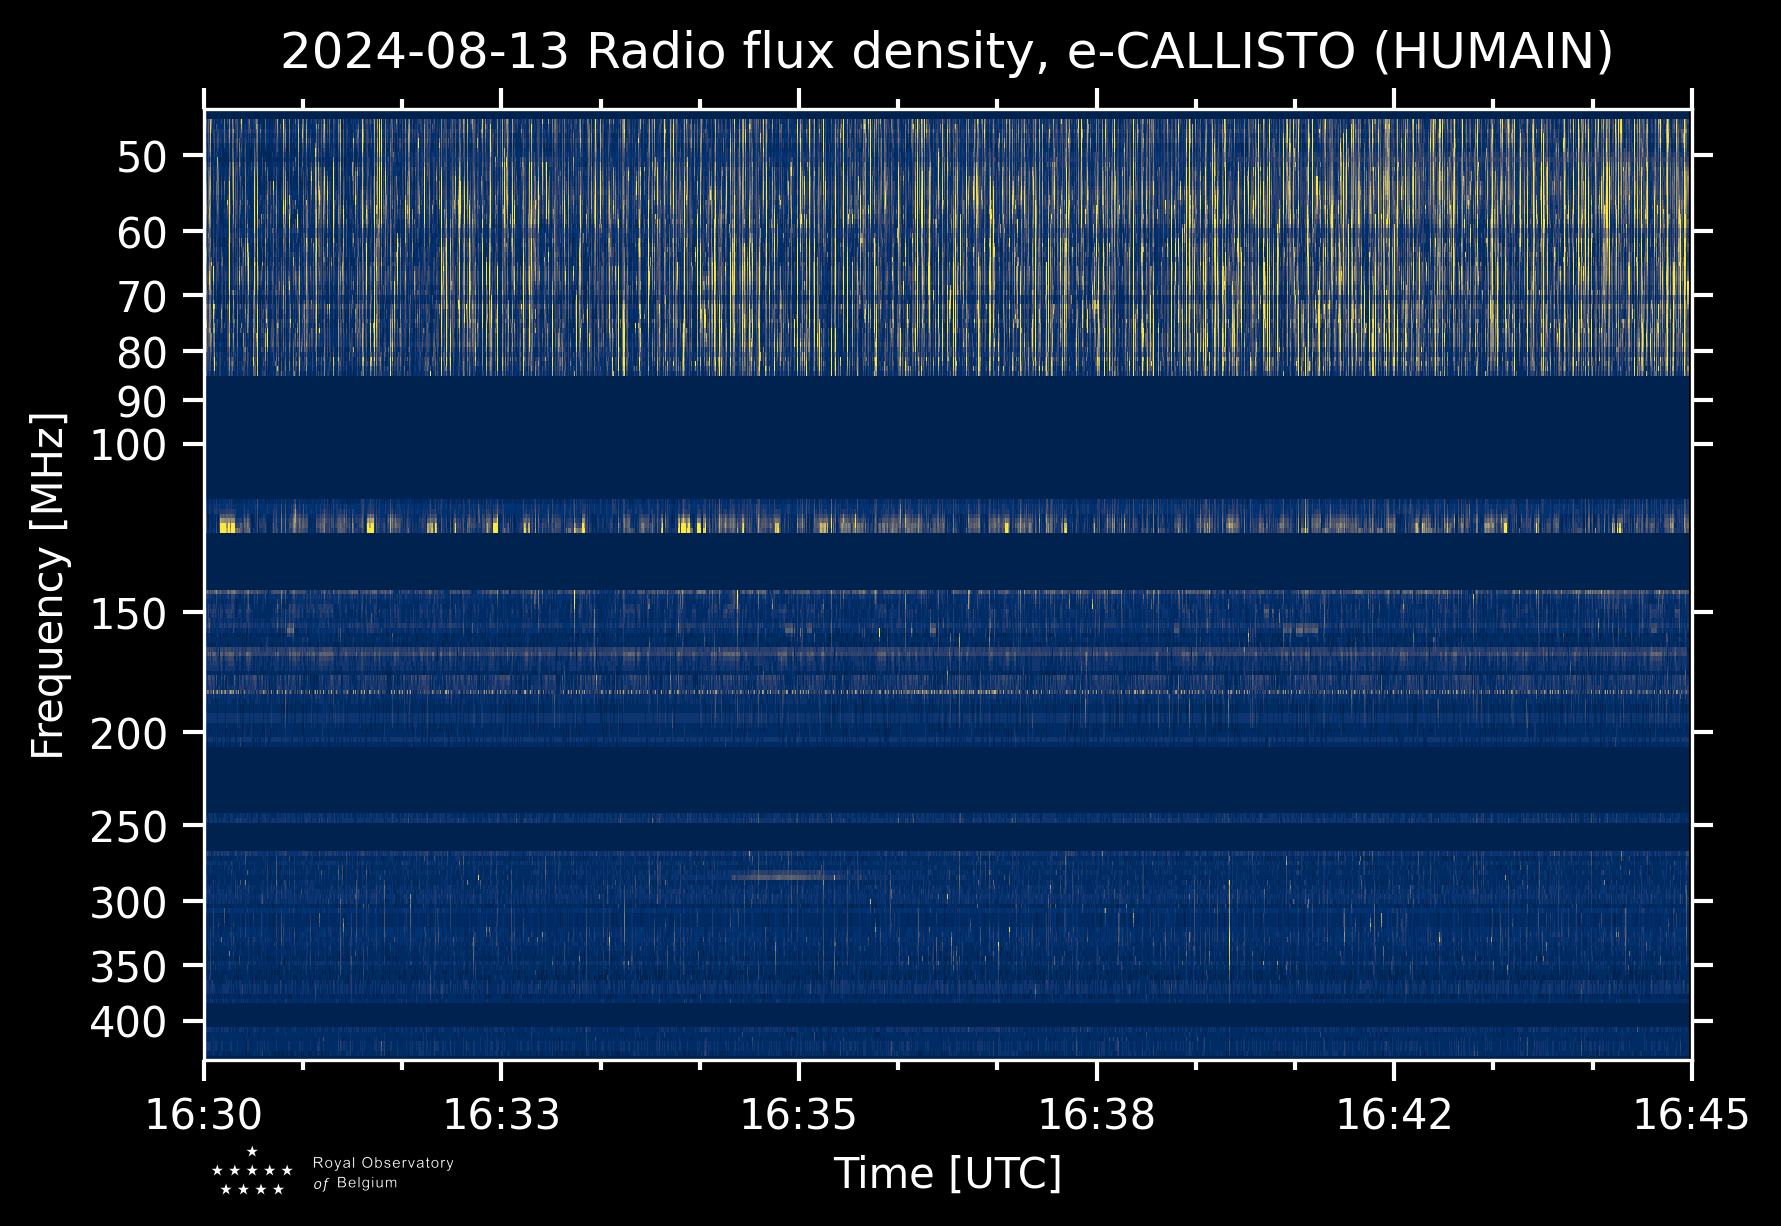Select the 16:35 time tick label
Viewport: 1781px width, 1226px height.
pyautogui.click(x=798, y=1114)
